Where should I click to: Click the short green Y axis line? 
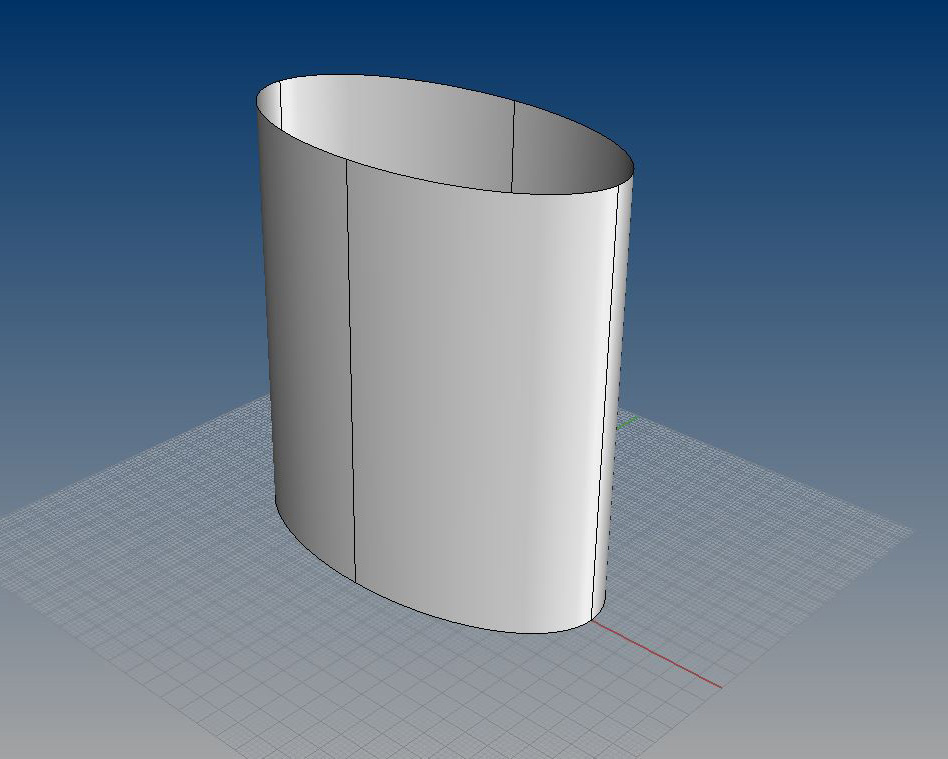pyautogui.click(x=627, y=421)
